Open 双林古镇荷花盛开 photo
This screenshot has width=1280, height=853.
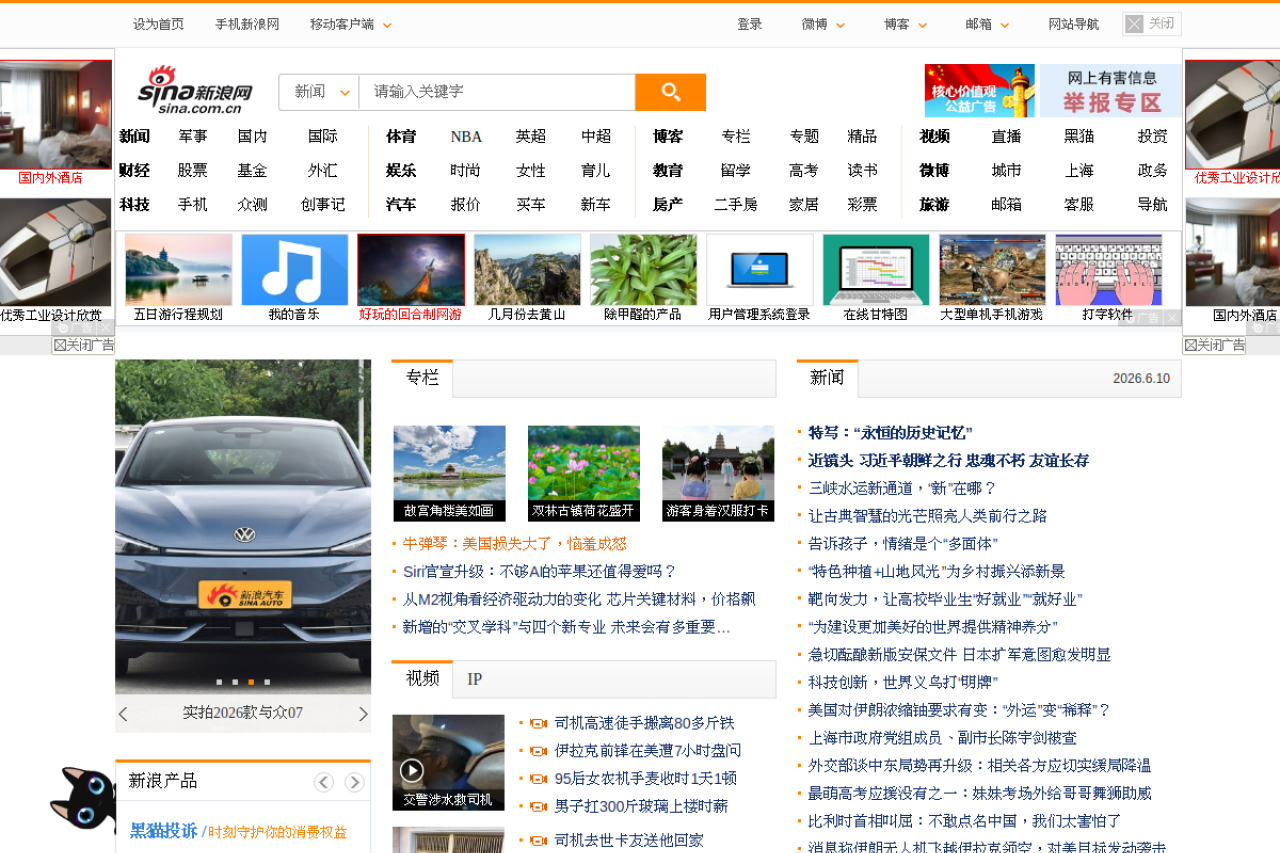tap(583, 473)
